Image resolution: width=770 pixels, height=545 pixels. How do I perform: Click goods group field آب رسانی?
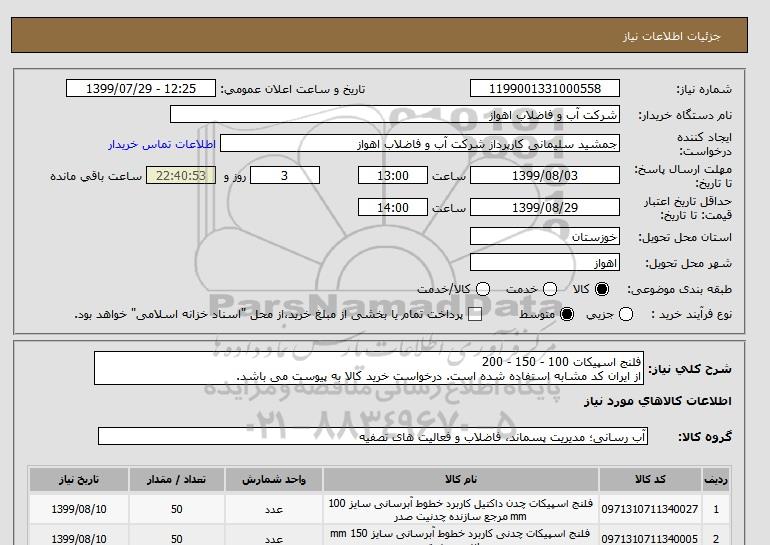point(373,436)
